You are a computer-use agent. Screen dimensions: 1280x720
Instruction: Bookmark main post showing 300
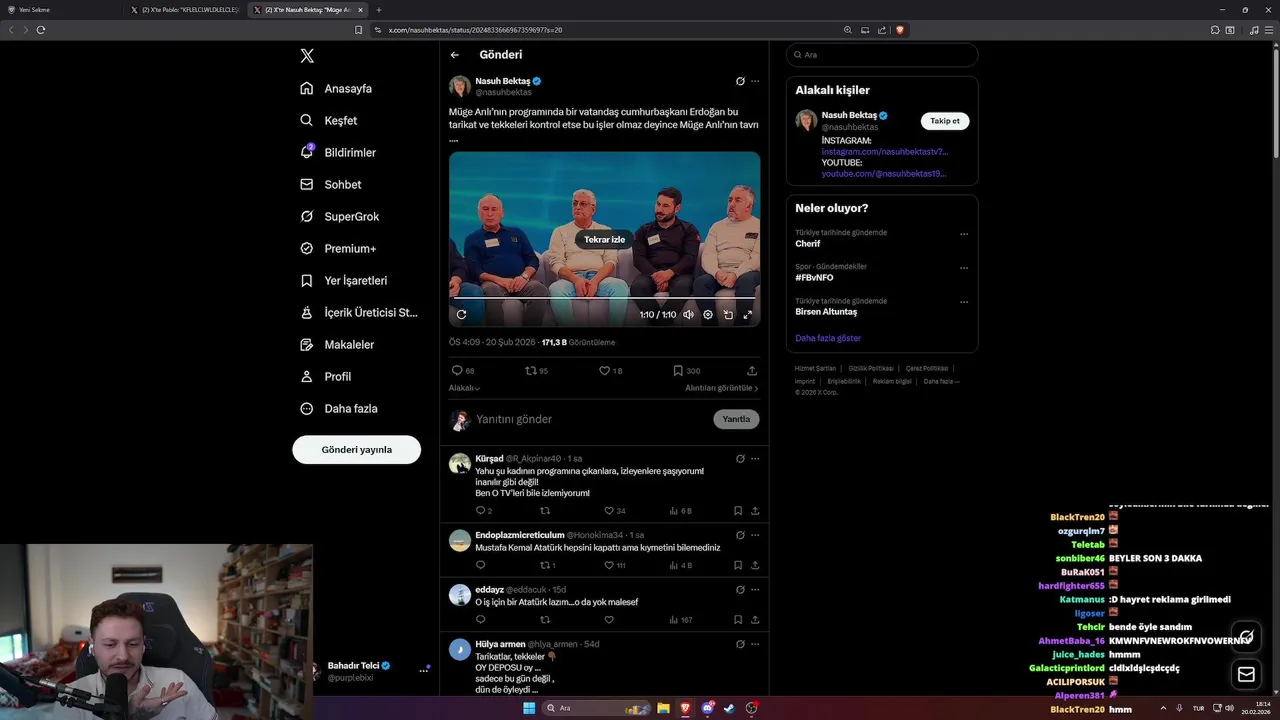coord(686,370)
